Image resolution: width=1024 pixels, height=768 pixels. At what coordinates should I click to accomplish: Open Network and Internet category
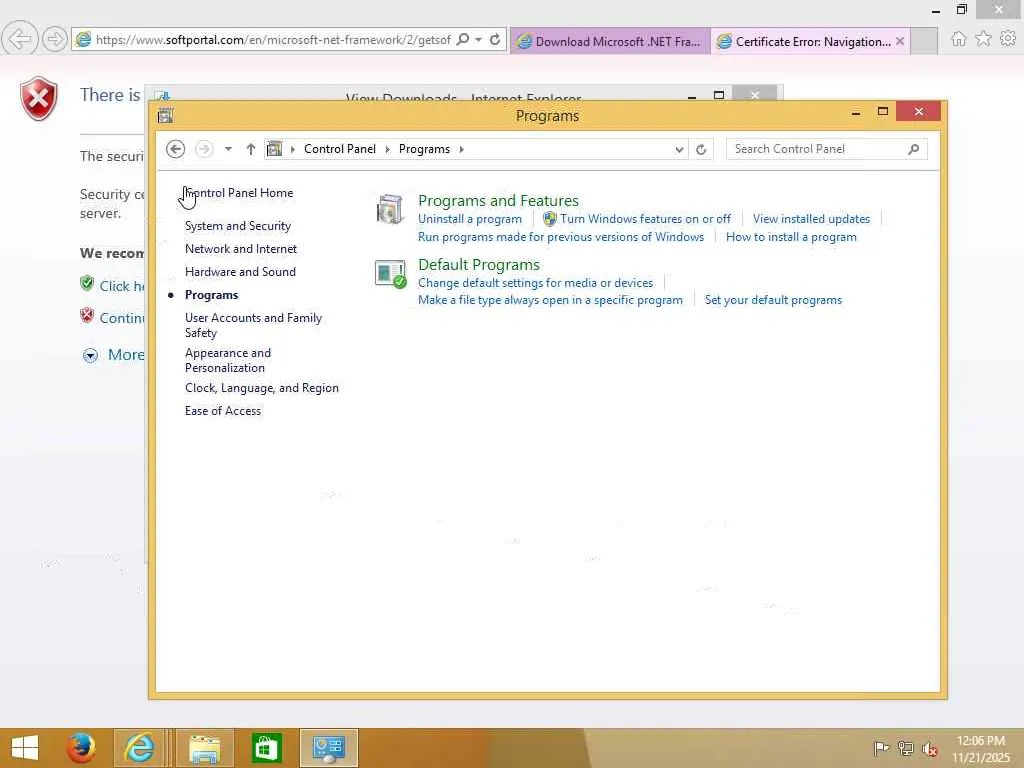click(240, 249)
